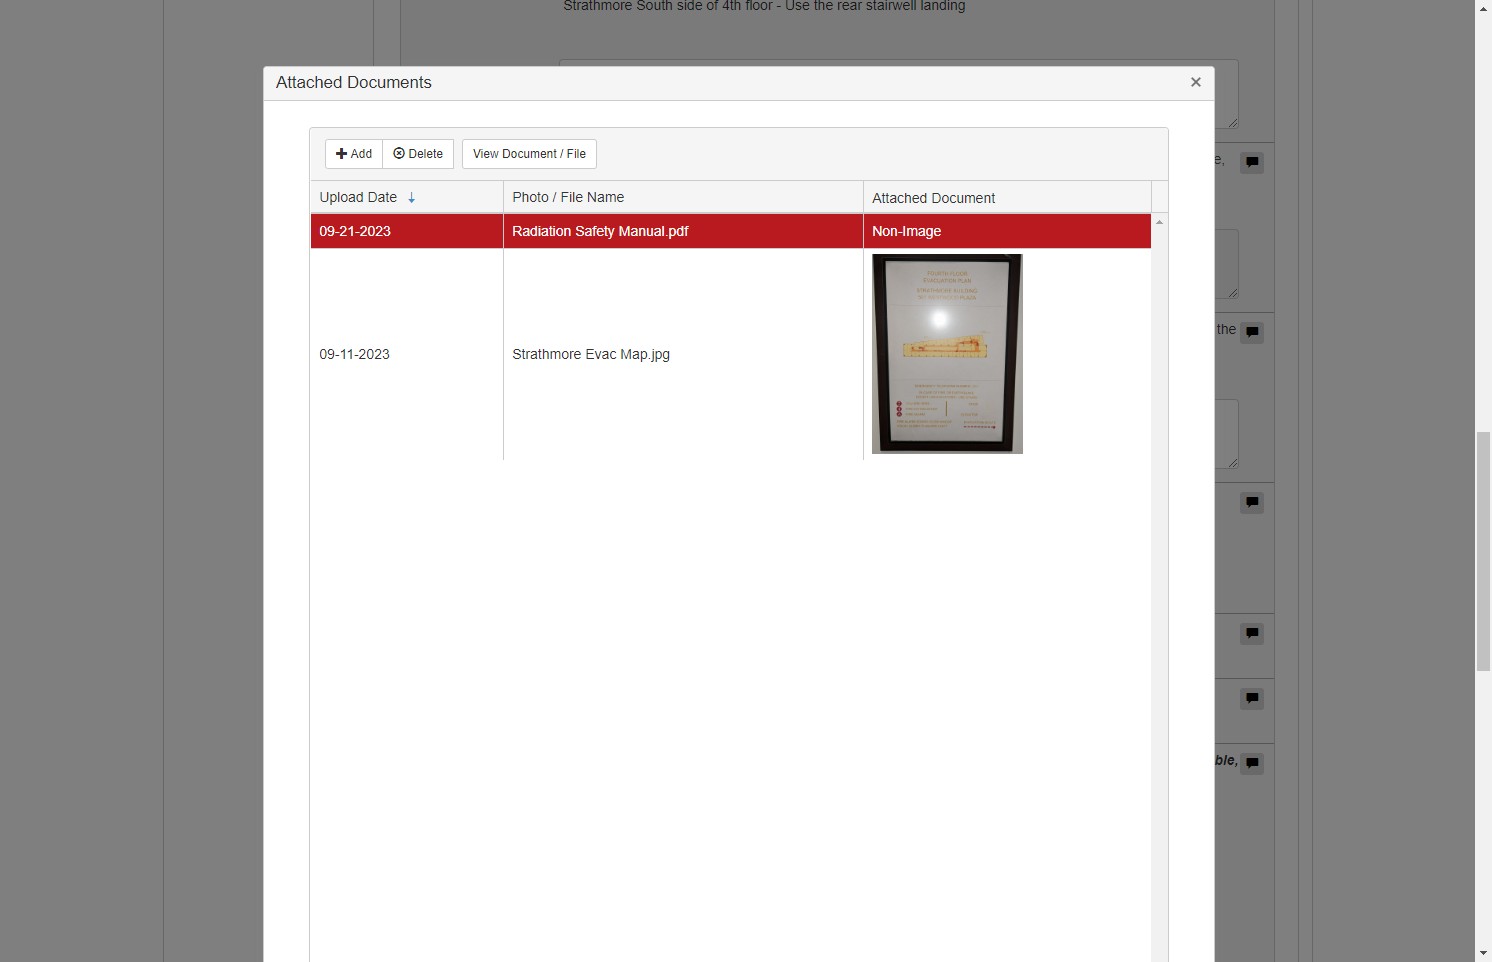Viewport: 1492px width, 962px height.
Task: Click the table scrollbar up arrow
Action: click(x=1159, y=222)
